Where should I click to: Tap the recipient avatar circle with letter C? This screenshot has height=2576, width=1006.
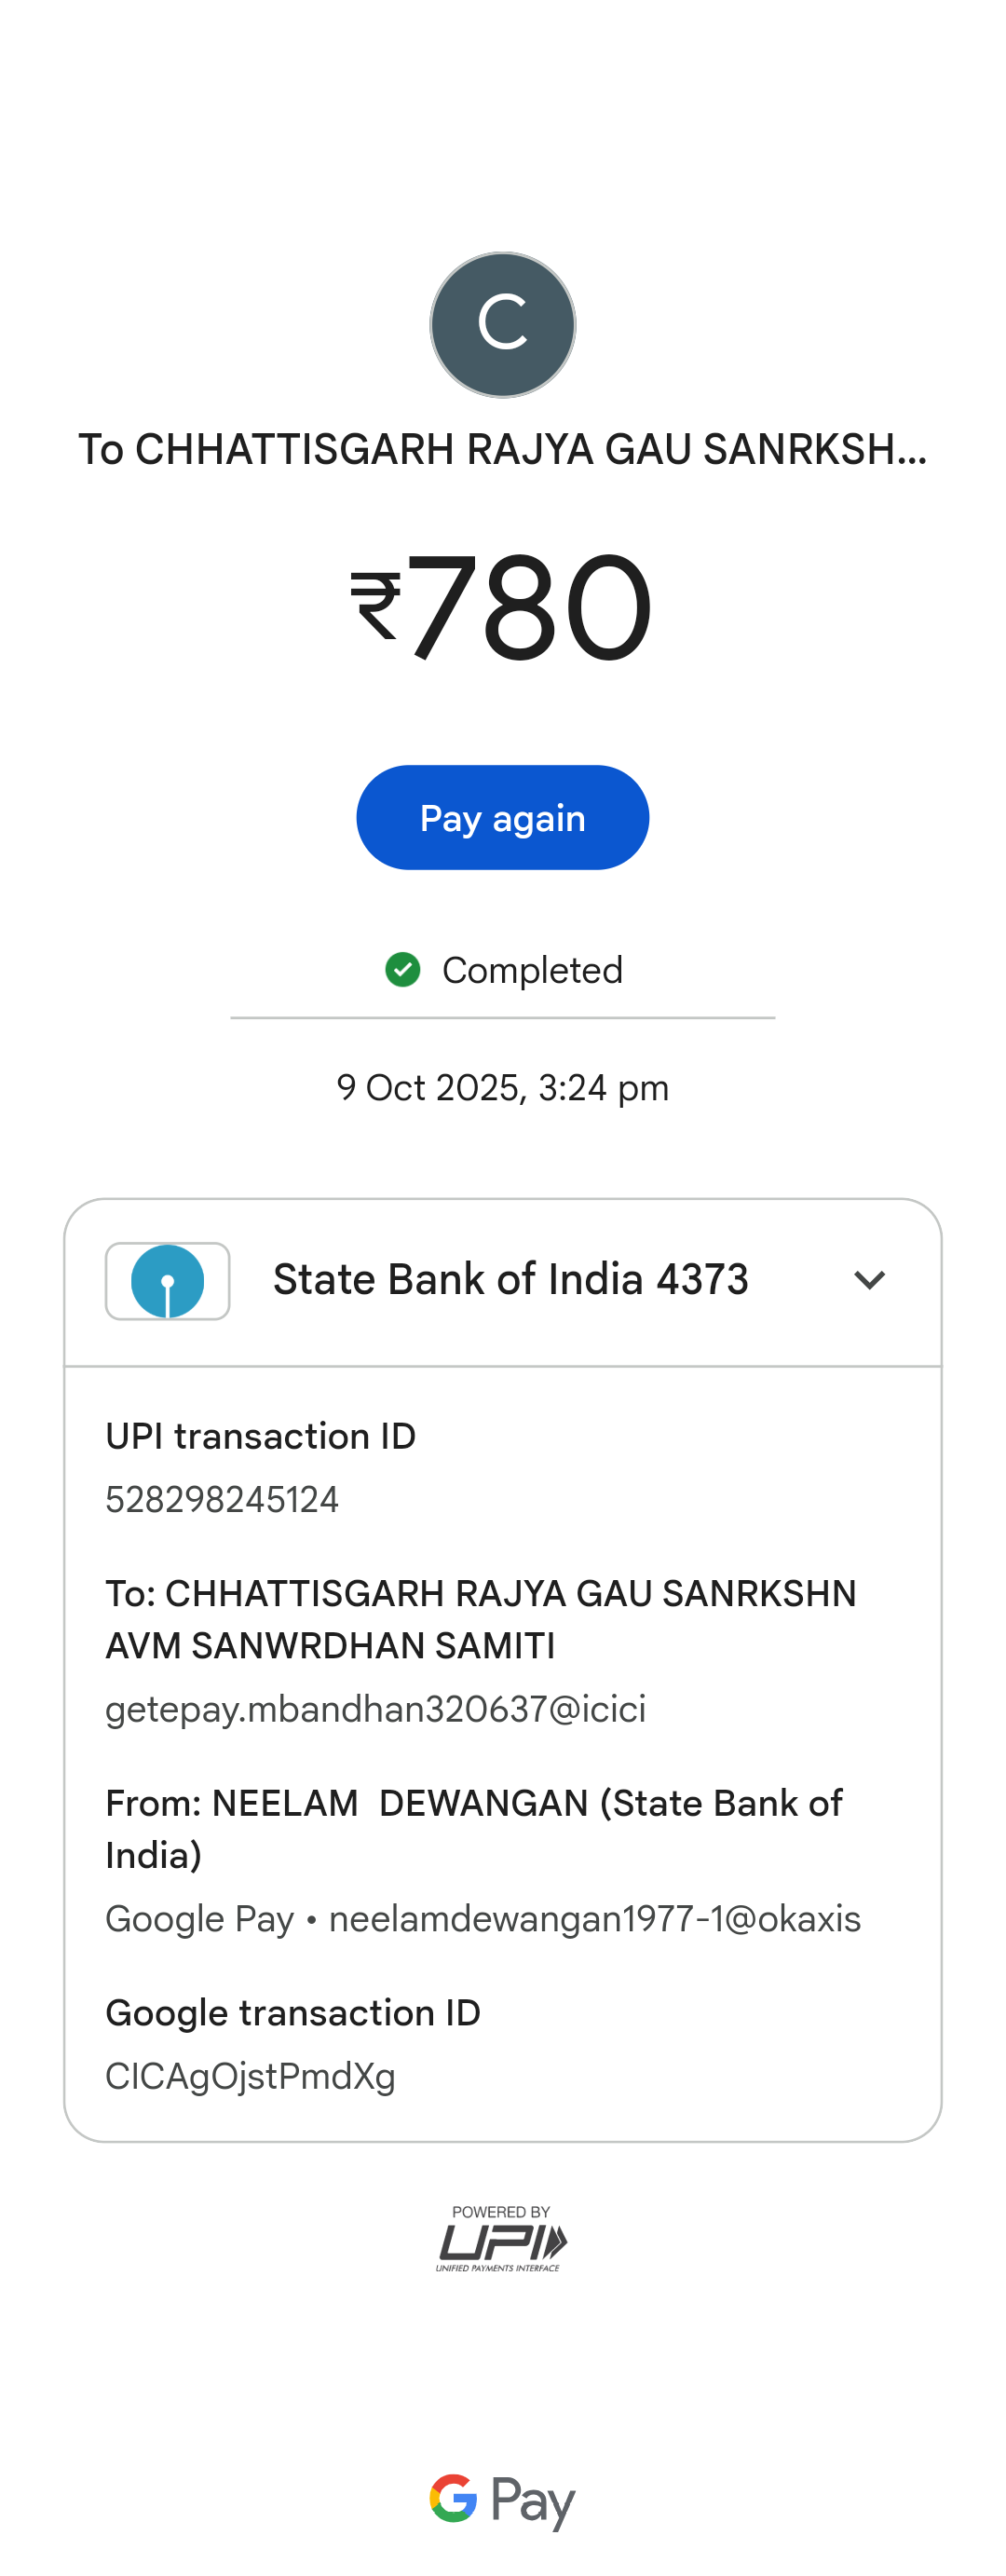(x=503, y=325)
